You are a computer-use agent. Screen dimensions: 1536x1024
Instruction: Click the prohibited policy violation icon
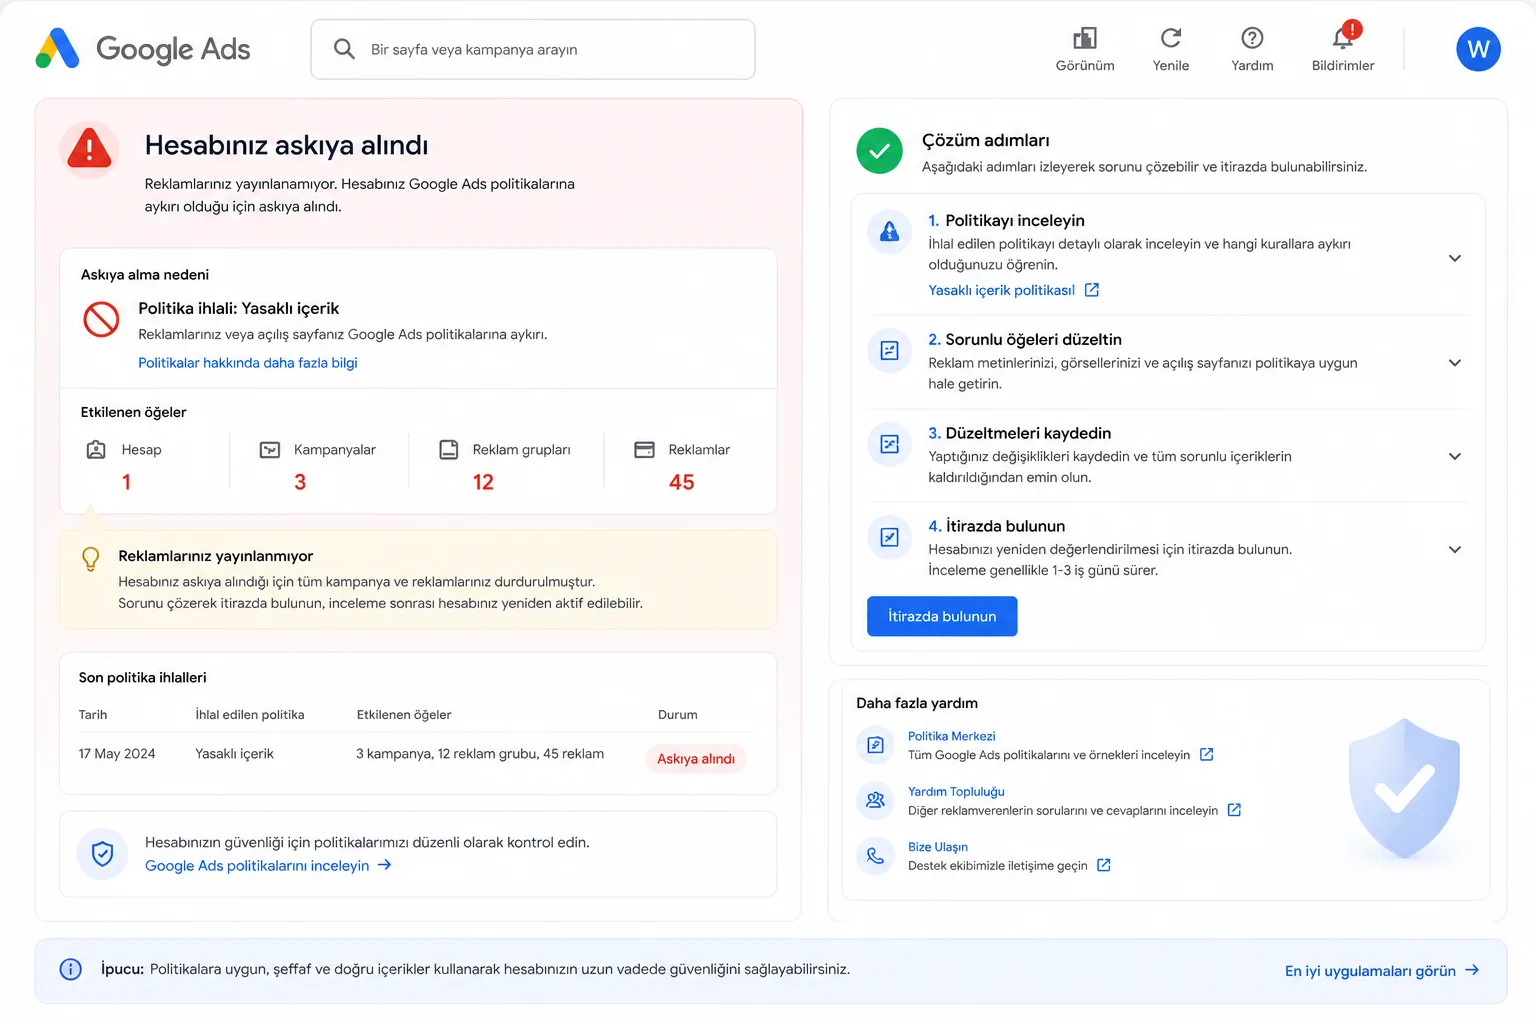click(101, 319)
